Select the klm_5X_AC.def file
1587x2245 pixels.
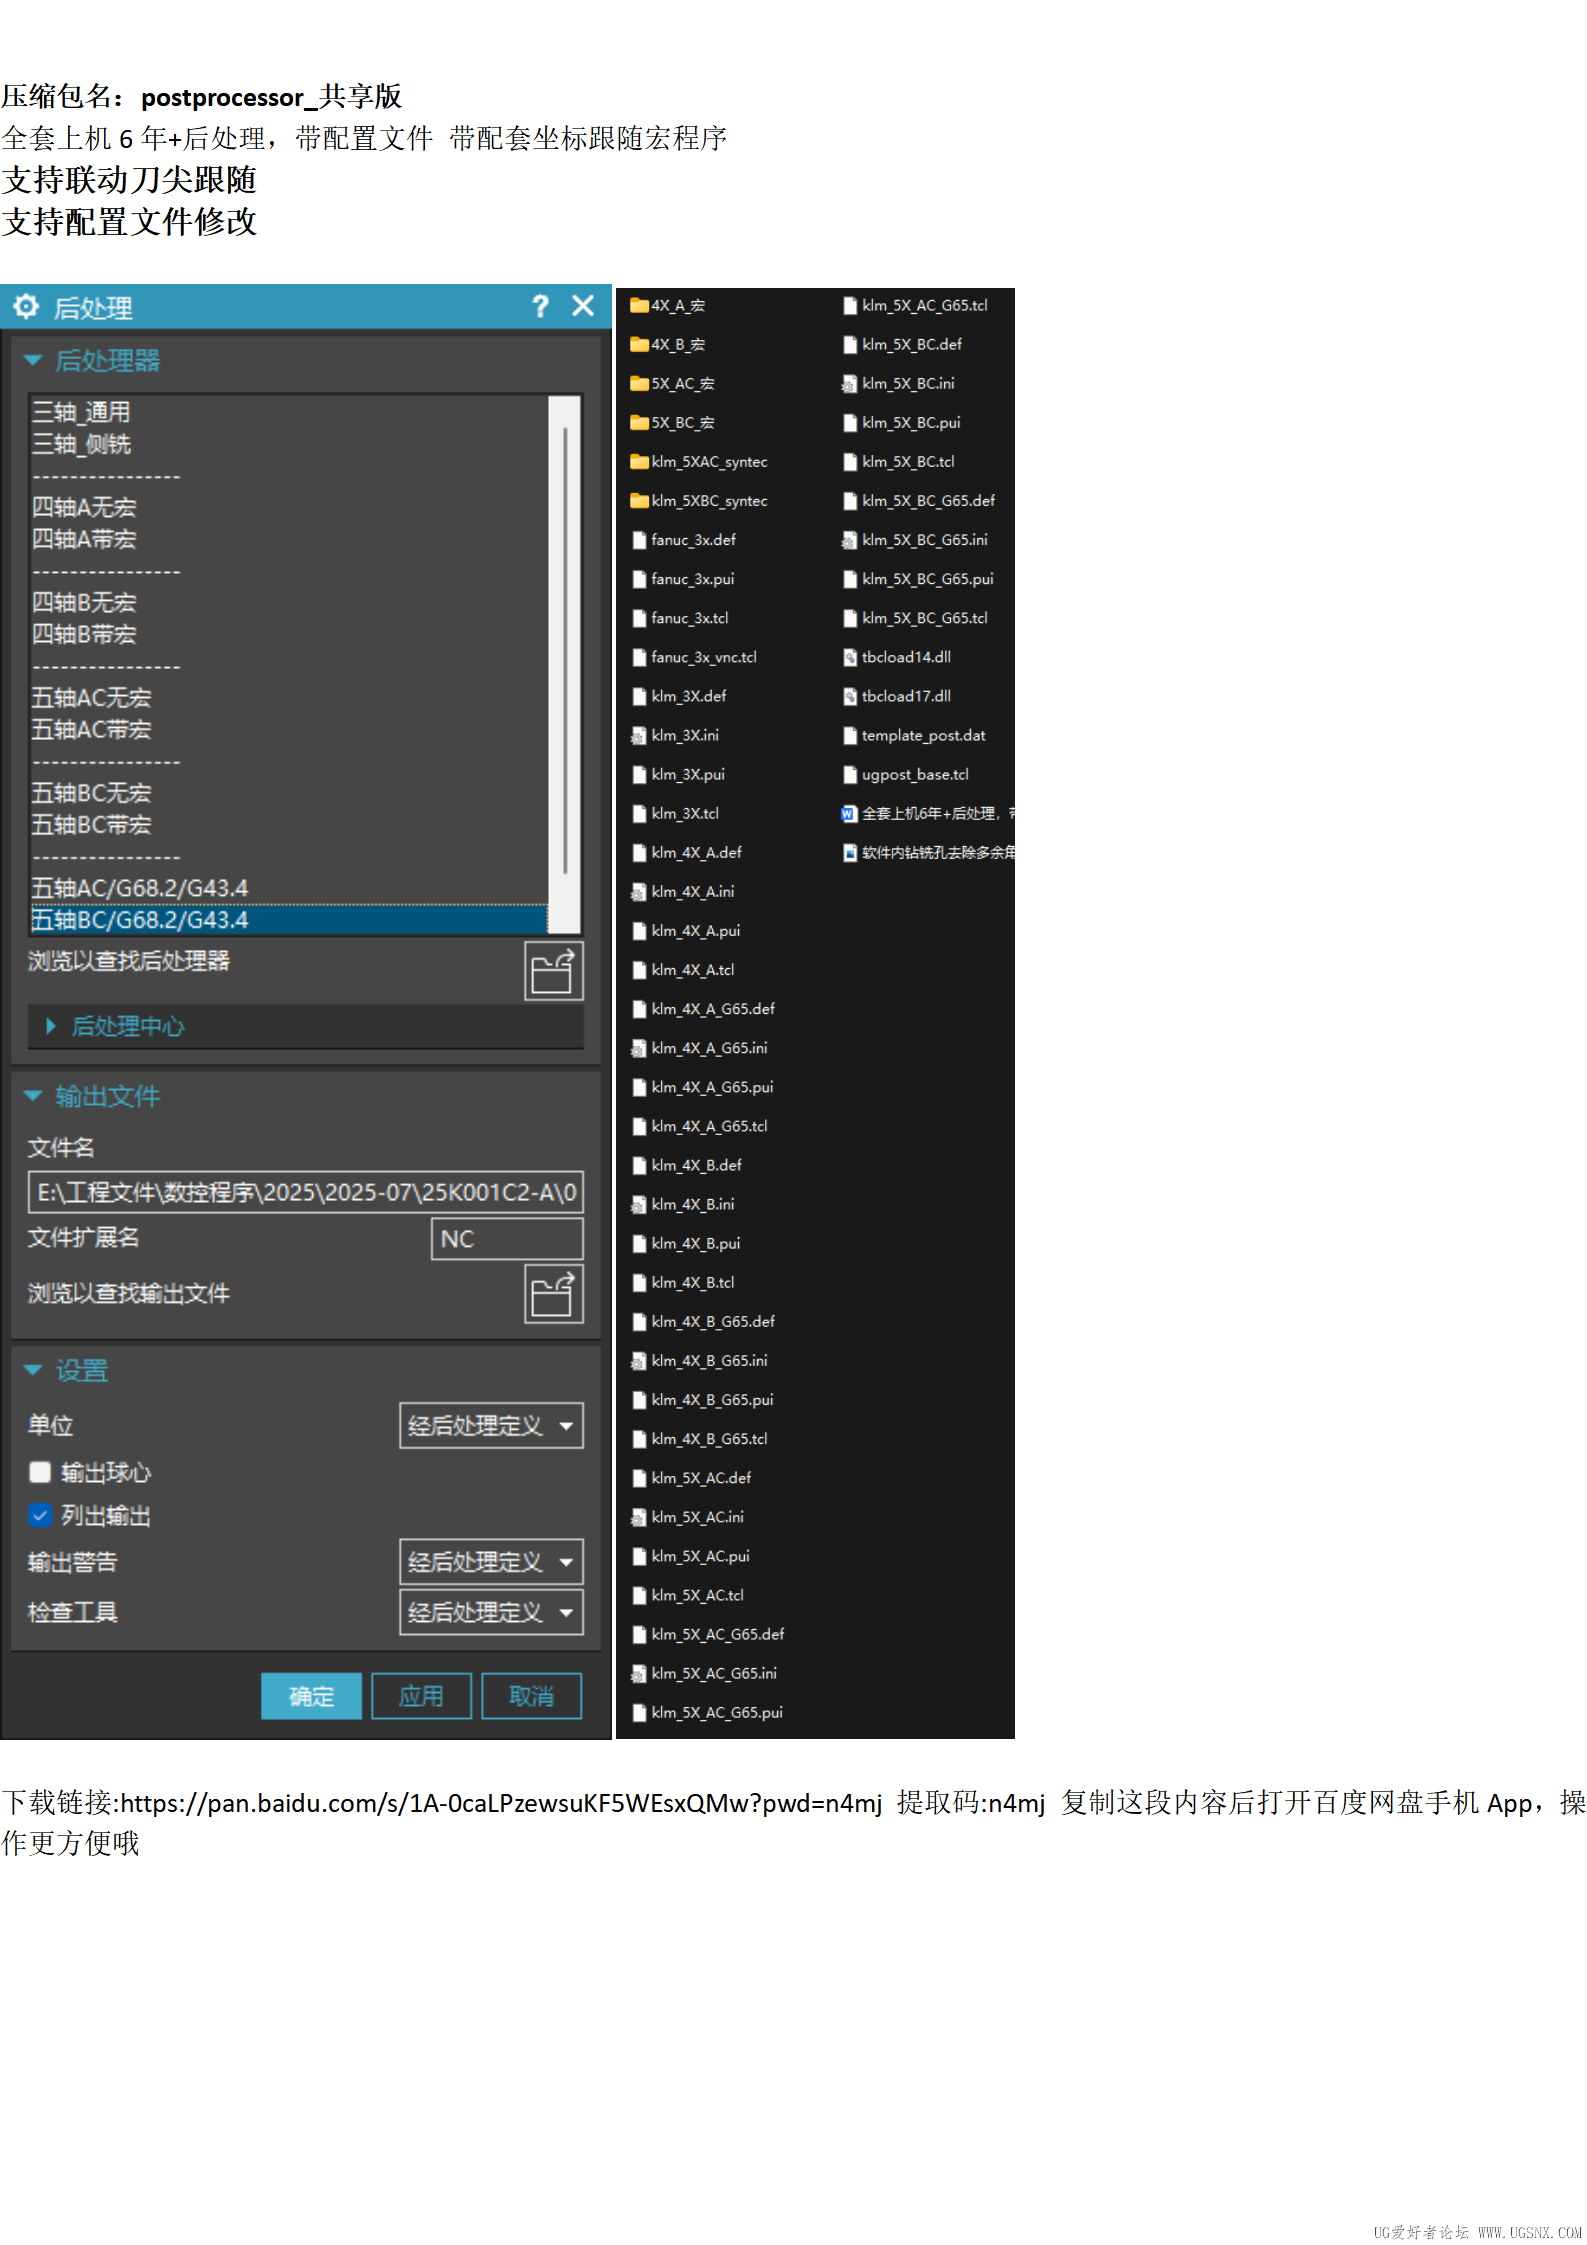(692, 1478)
